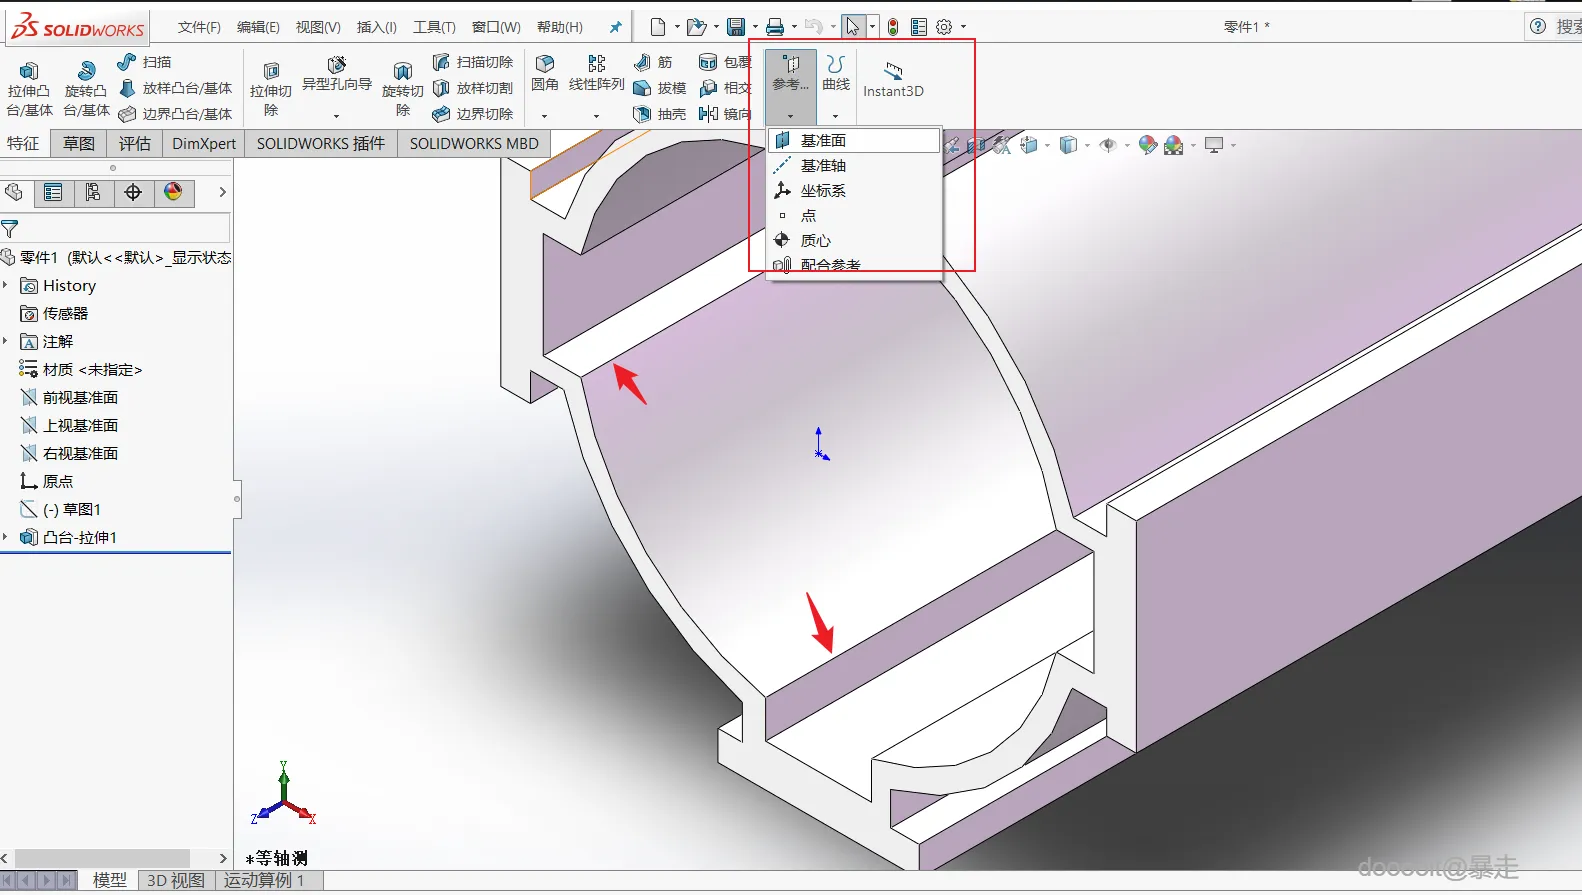Viewport: 1582px width, 895px height.
Task: Switch to the SOLIDWORKS MBD tab
Action: click(x=474, y=144)
